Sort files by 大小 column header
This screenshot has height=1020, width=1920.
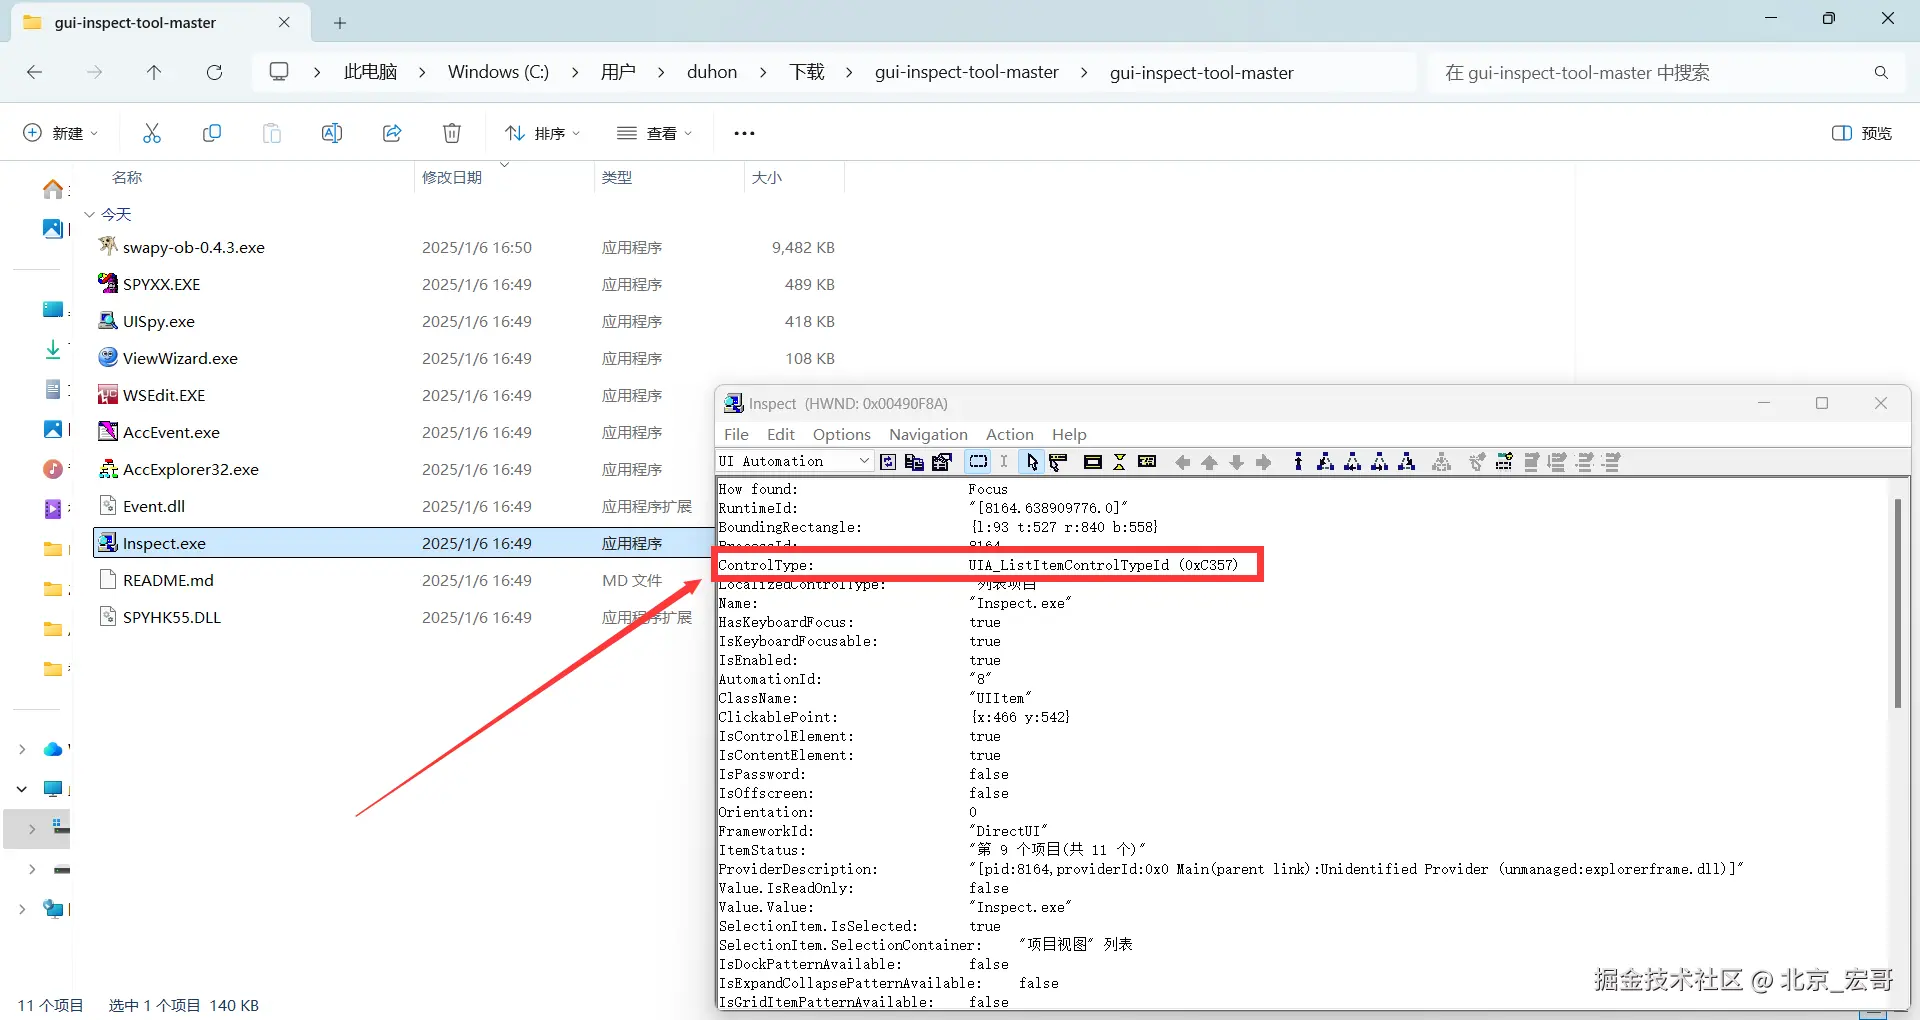(767, 177)
